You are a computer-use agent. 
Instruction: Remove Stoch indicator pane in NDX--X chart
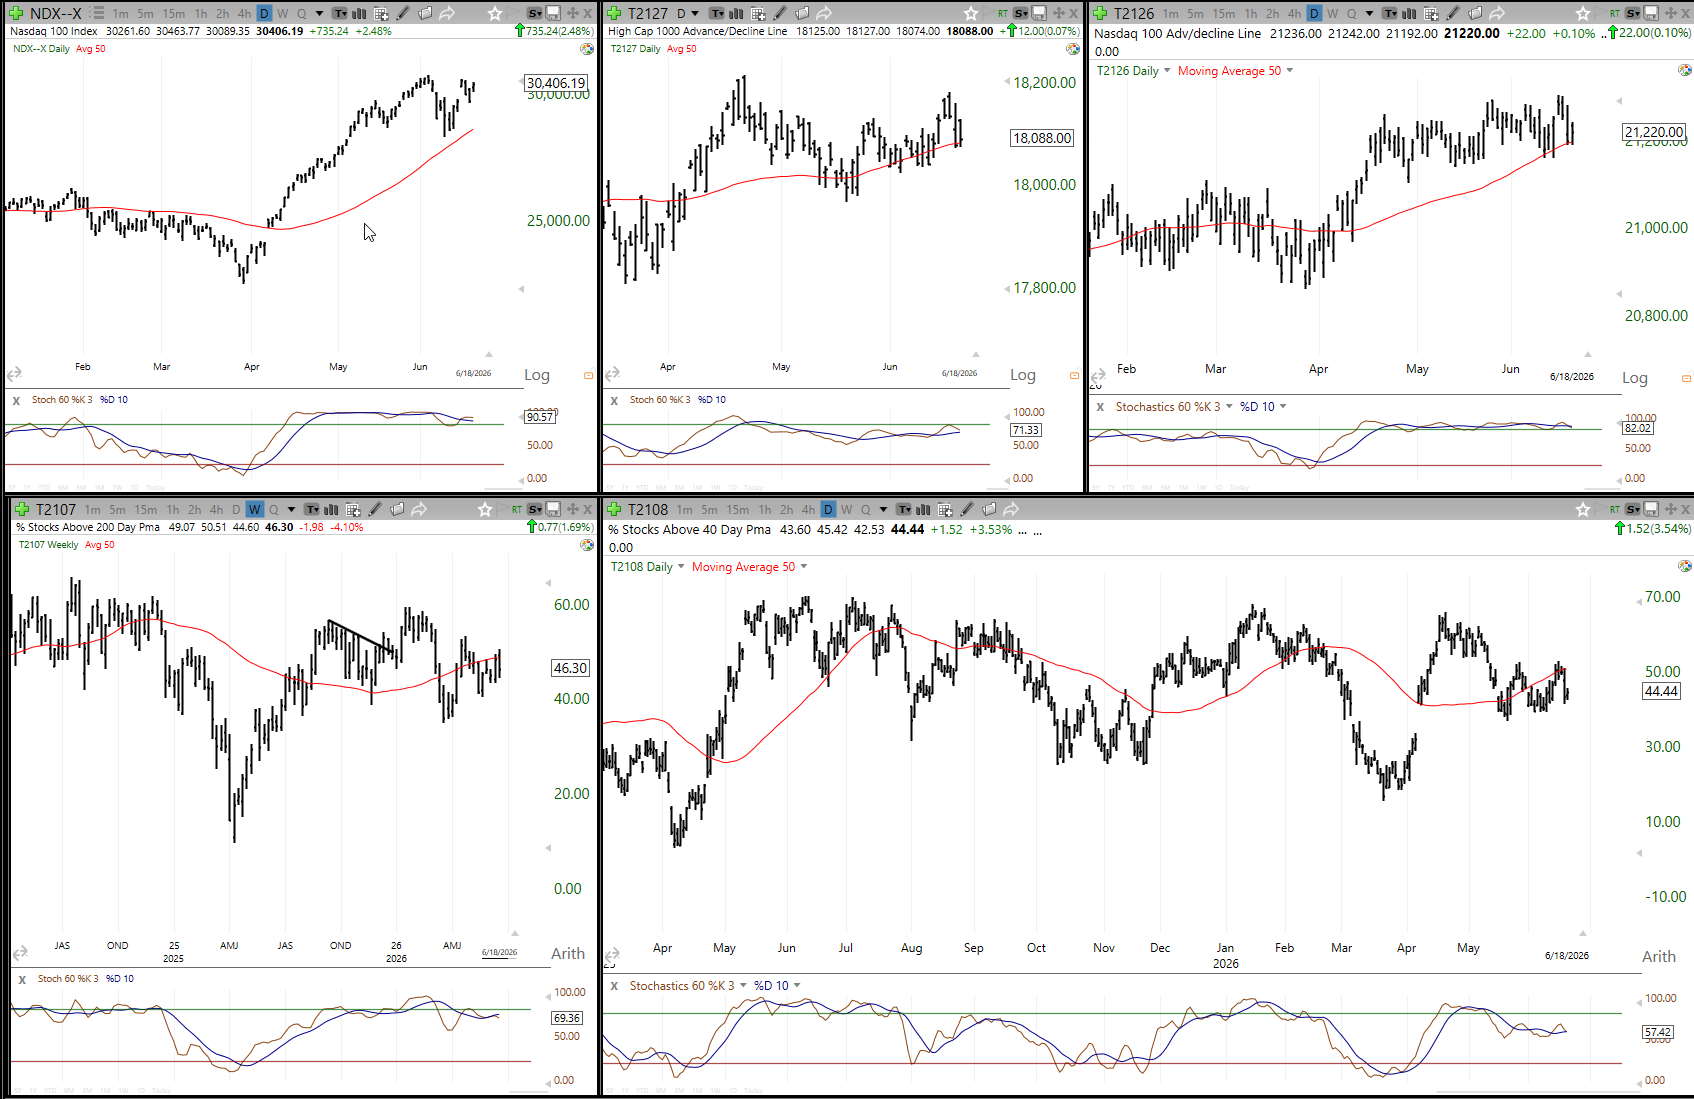(16, 400)
